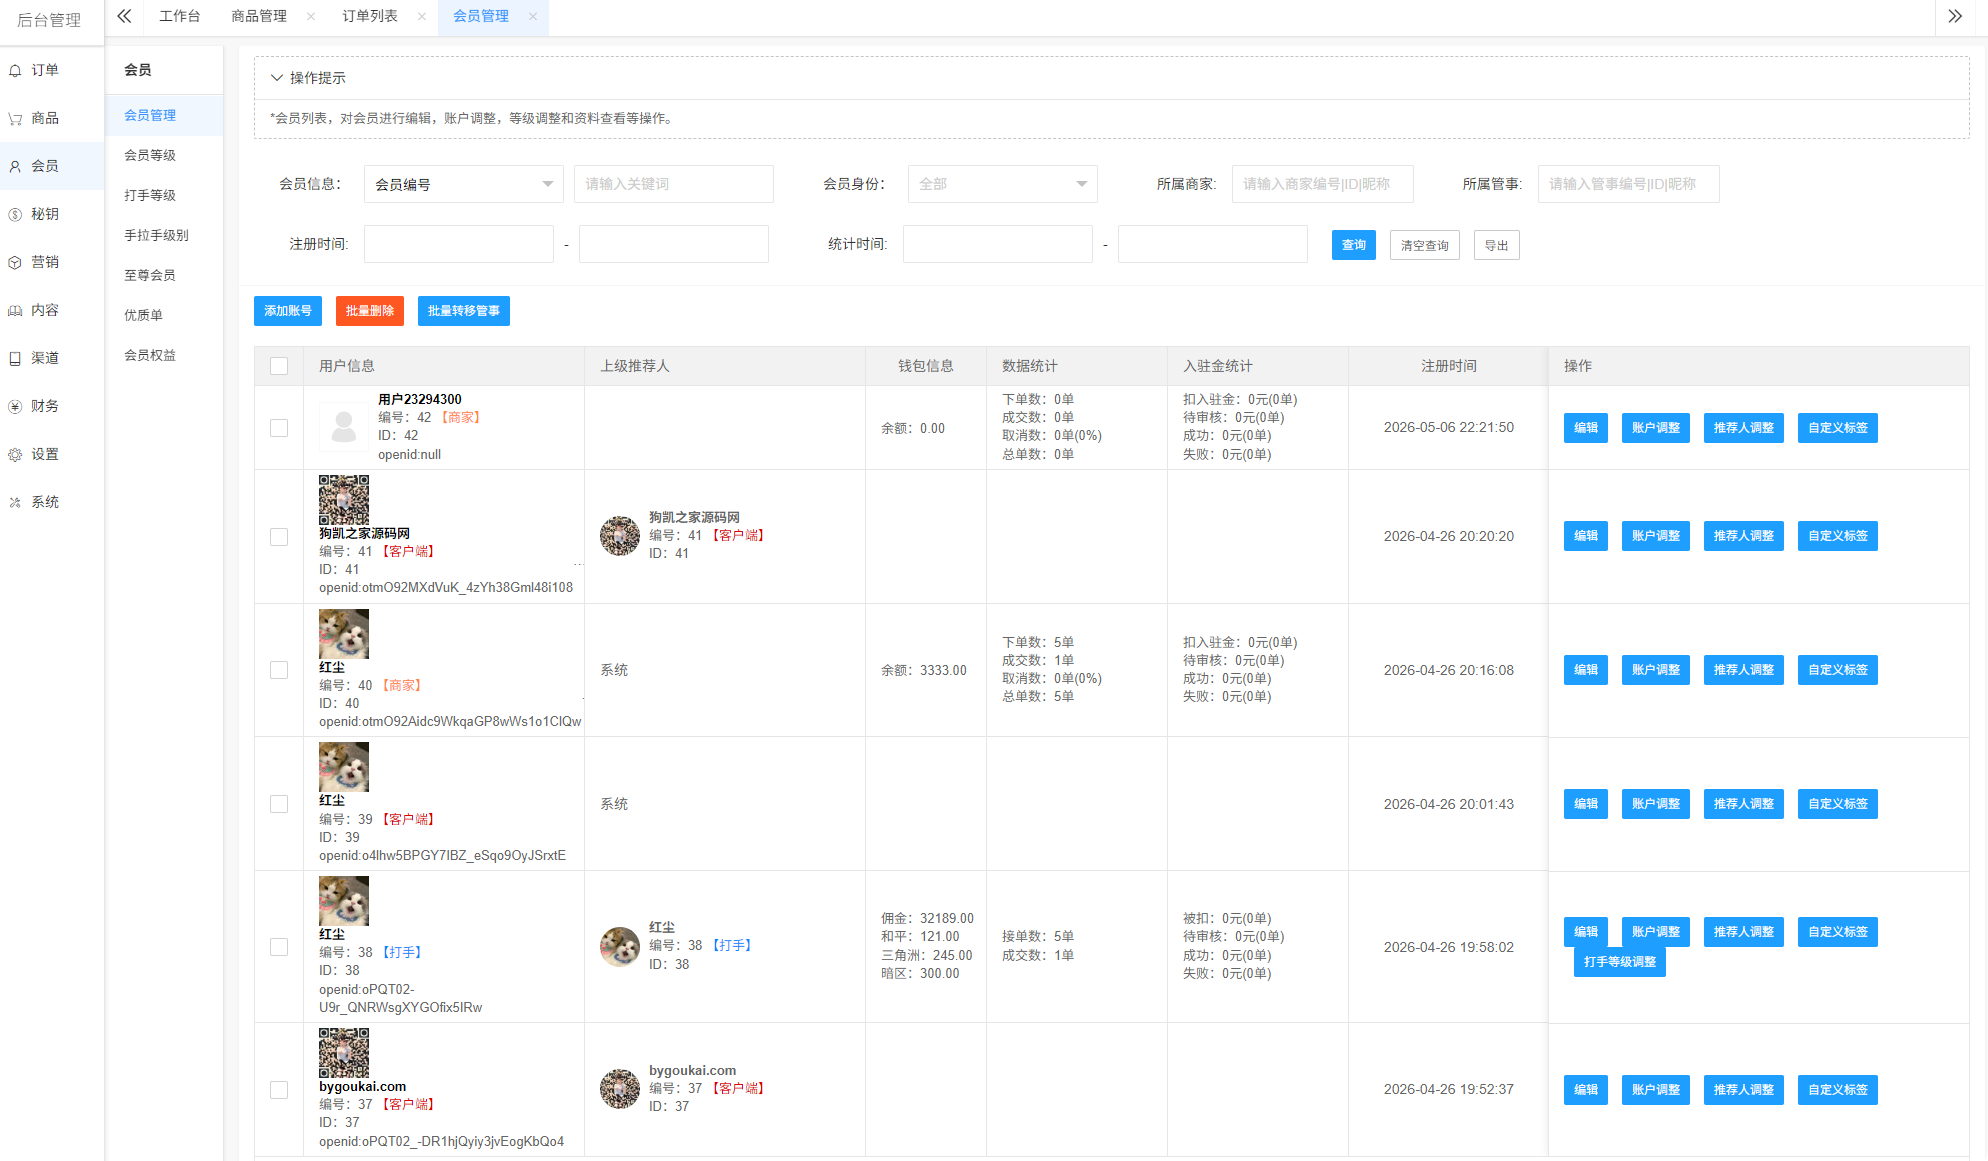This screenshot has width=1988, height=1161.
Task: Open 会员等级 in the submenu
Action: point(150,155)
